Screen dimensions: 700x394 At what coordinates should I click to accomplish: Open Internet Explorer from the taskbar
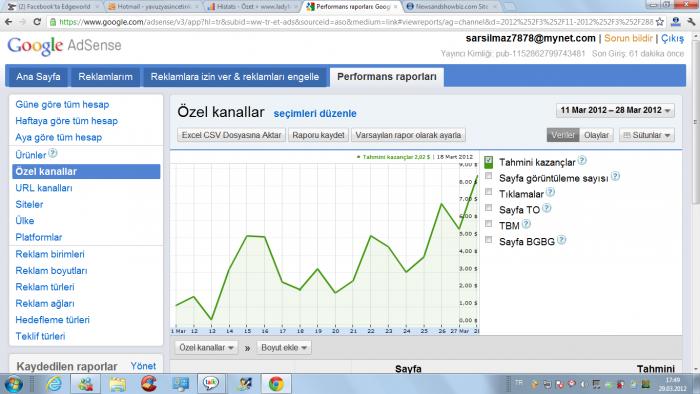pyautogui.click(x=54, y=384)
